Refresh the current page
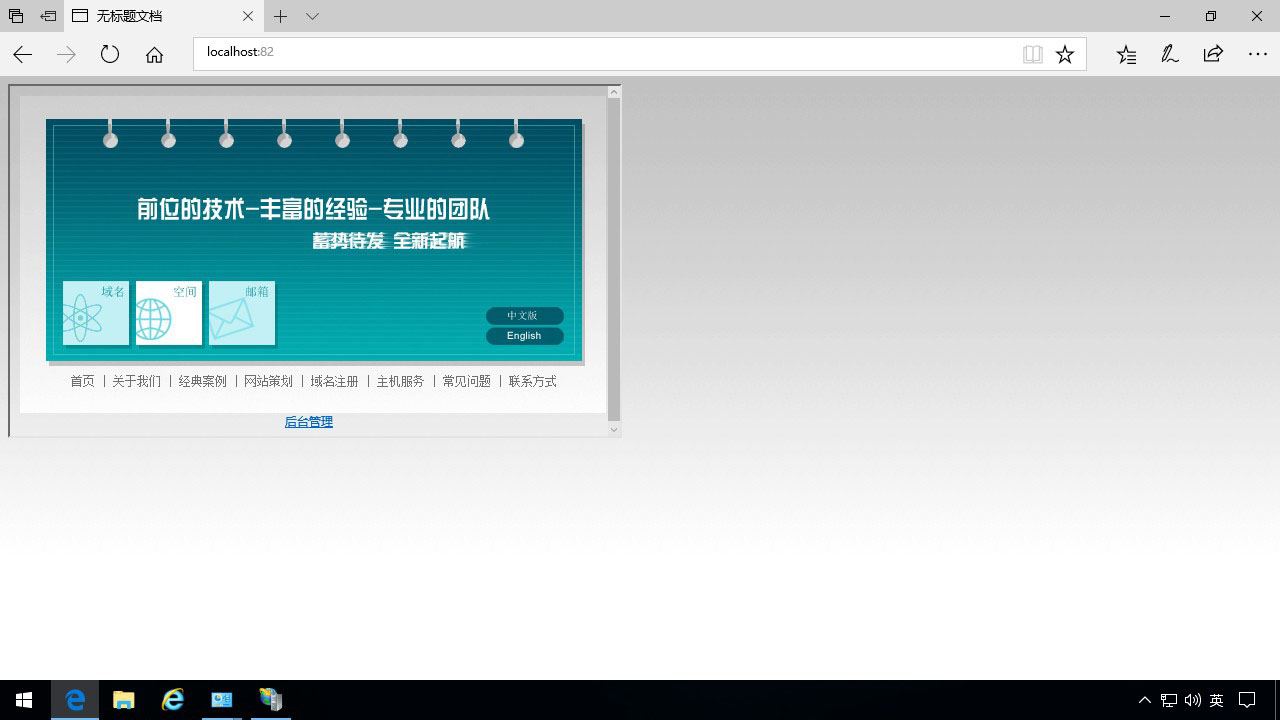The image size is (1280, 720). pos(110,55)
